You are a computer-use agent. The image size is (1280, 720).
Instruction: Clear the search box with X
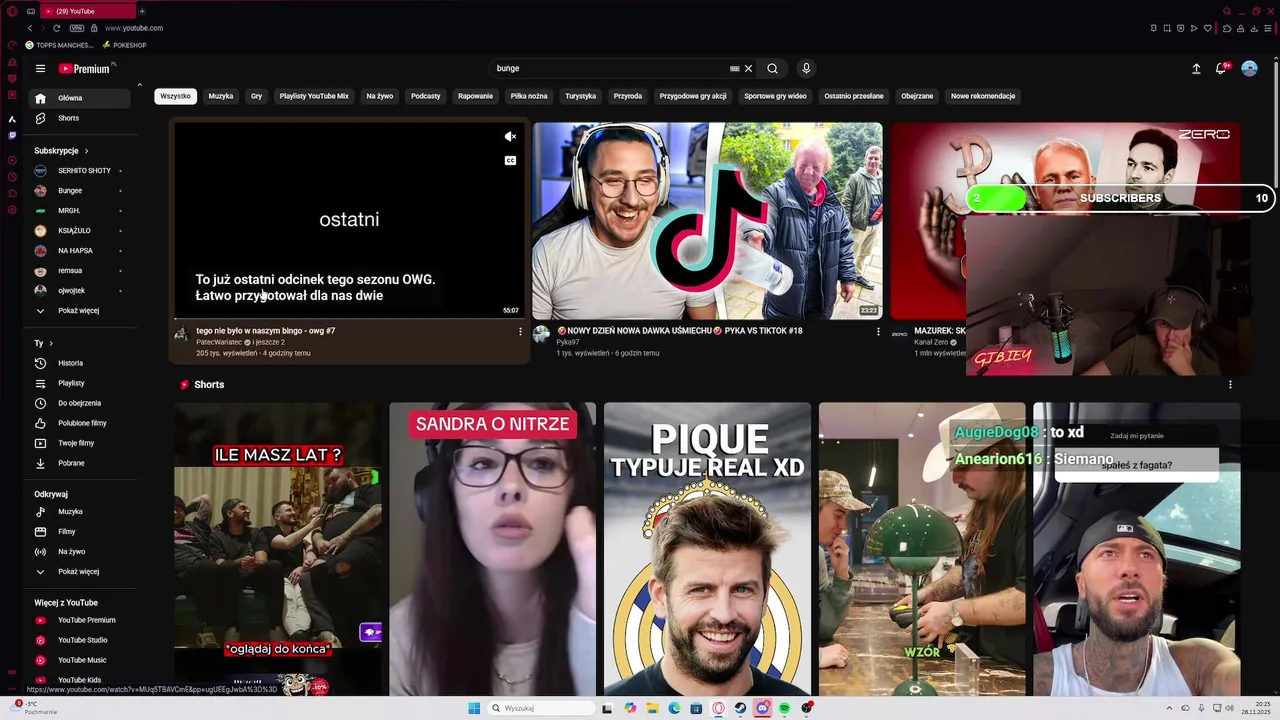(x=748, y=69)
